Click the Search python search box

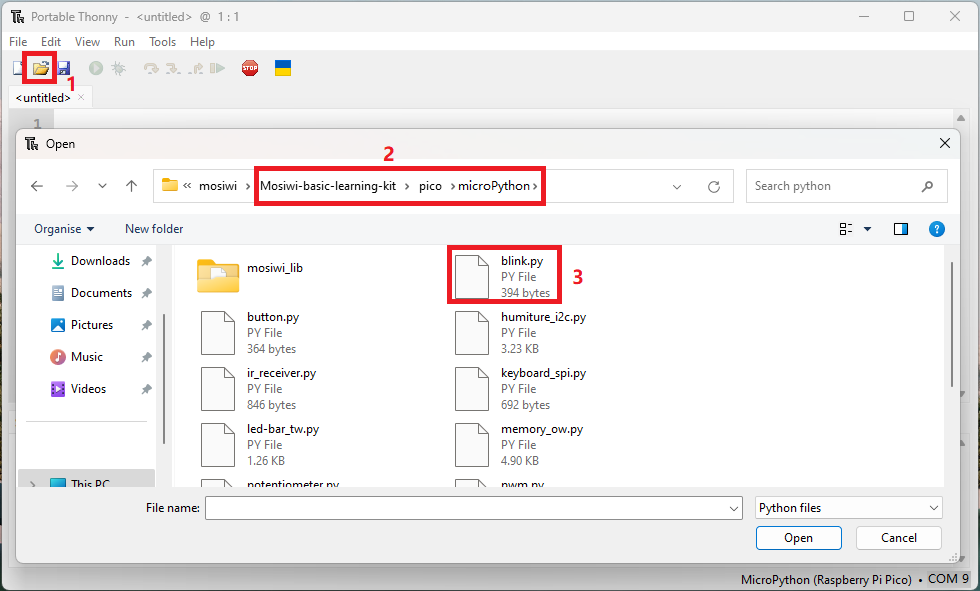846,186
